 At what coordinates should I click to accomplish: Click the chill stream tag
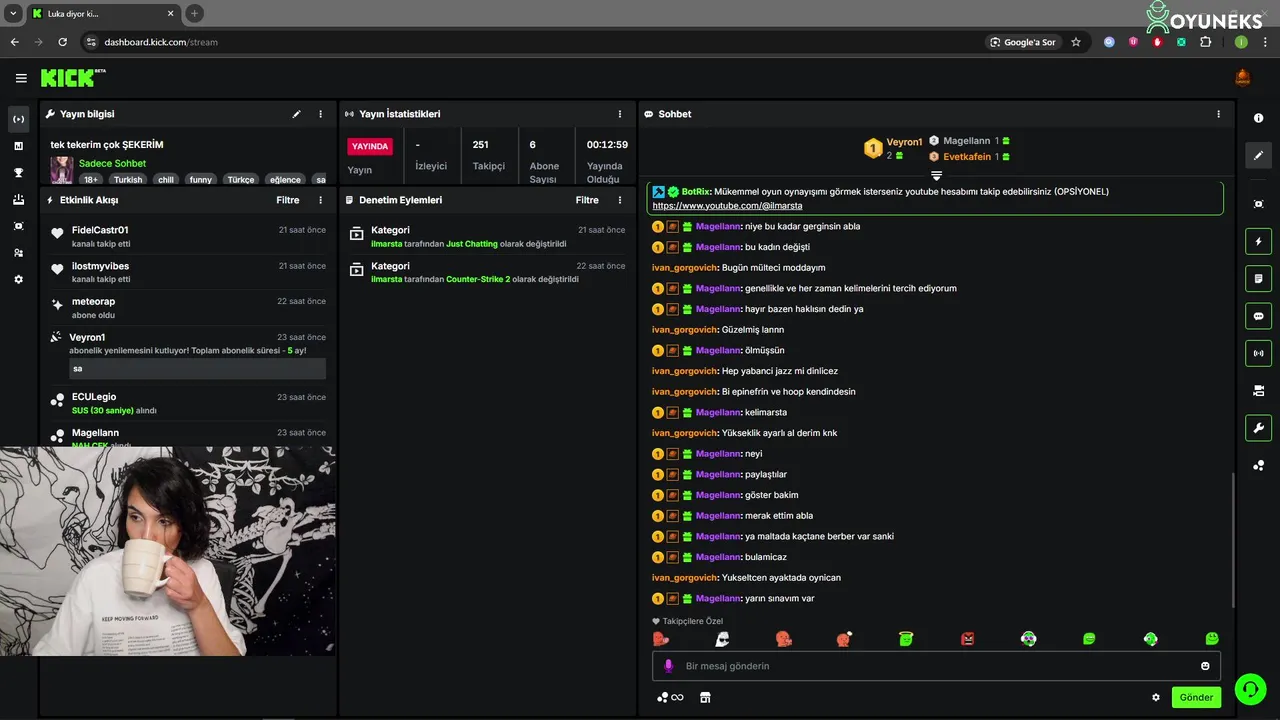coord(166,180)
